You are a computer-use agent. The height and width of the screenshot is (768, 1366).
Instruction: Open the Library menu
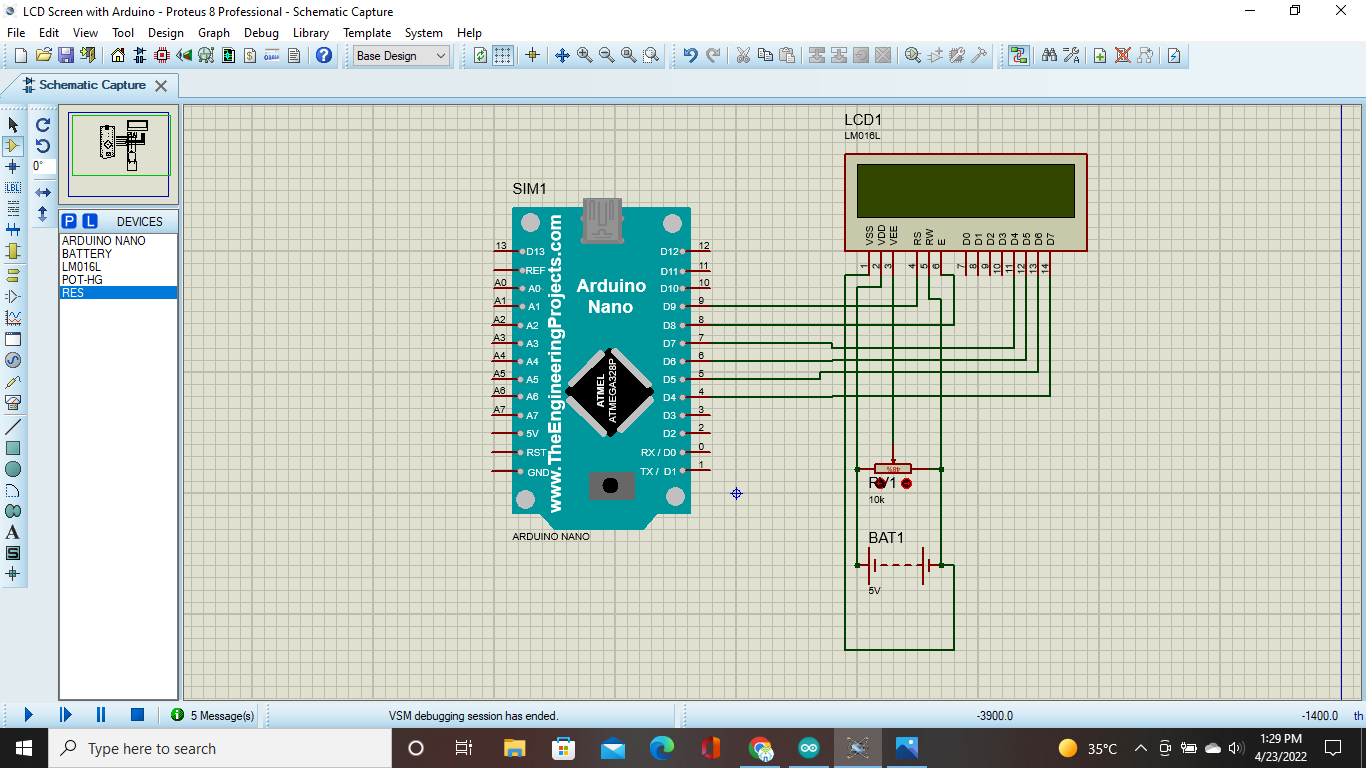(311, 33)
